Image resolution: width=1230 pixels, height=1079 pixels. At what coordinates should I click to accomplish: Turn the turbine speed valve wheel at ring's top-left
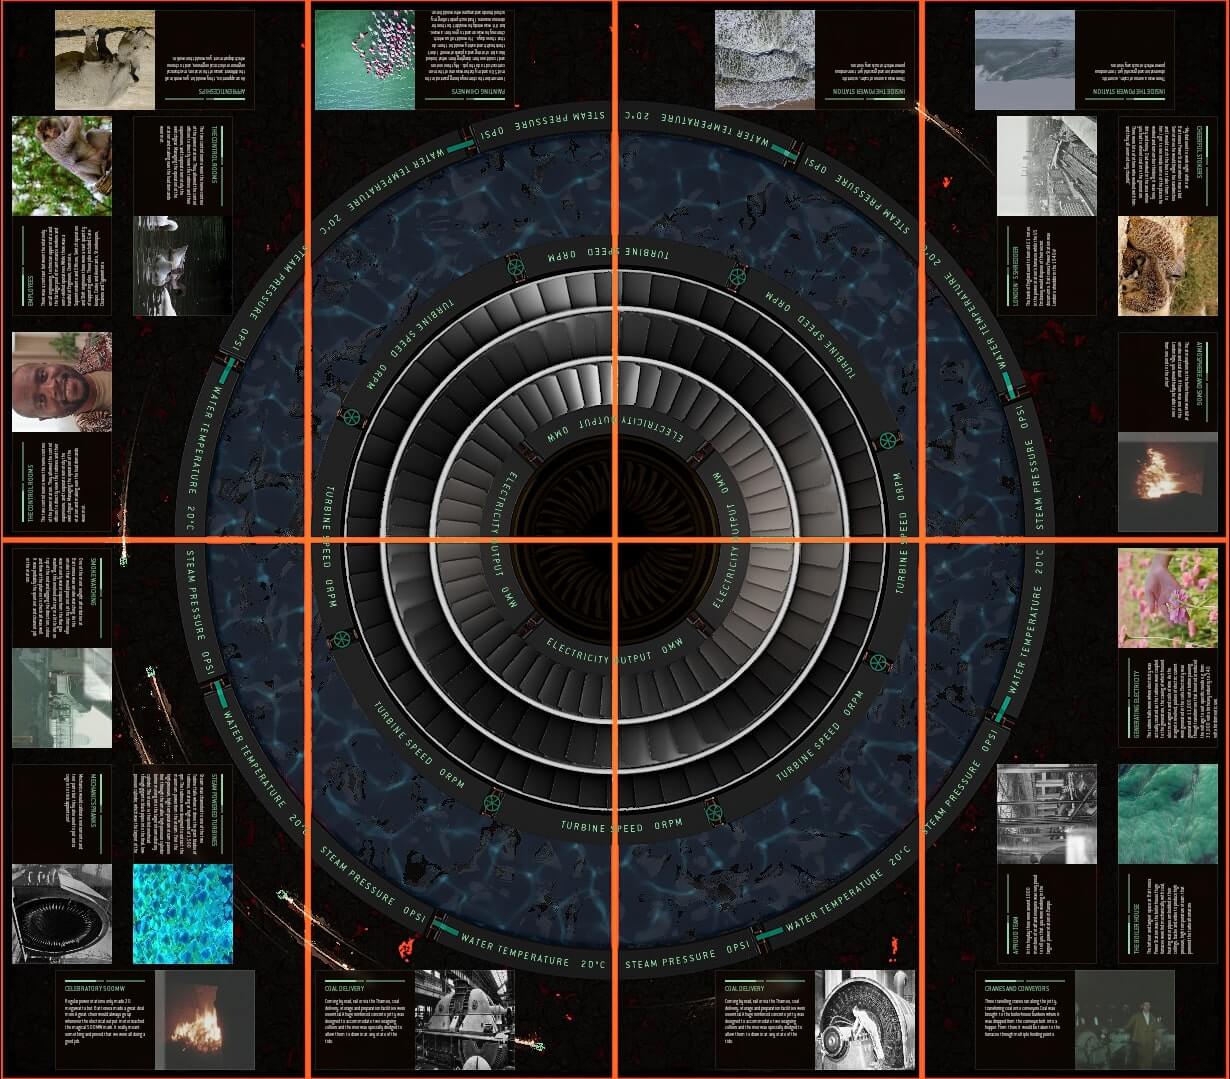514,267
